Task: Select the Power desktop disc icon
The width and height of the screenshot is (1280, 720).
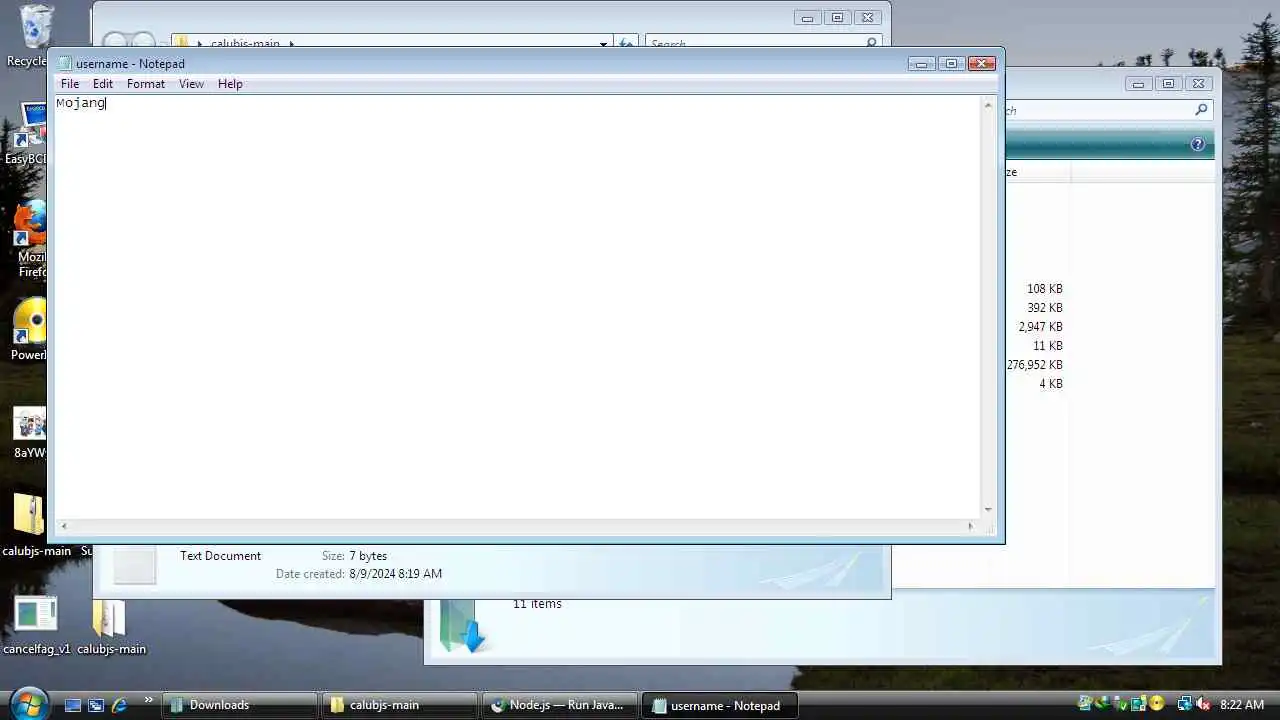Action: pos(29,330)
